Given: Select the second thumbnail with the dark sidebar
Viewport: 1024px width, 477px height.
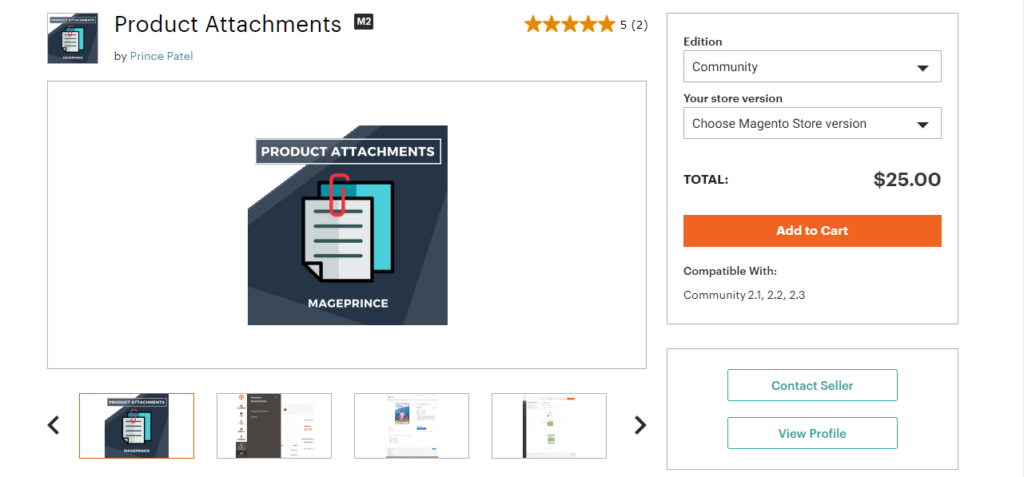Looking at the screenshot, I should coord(274,426).
